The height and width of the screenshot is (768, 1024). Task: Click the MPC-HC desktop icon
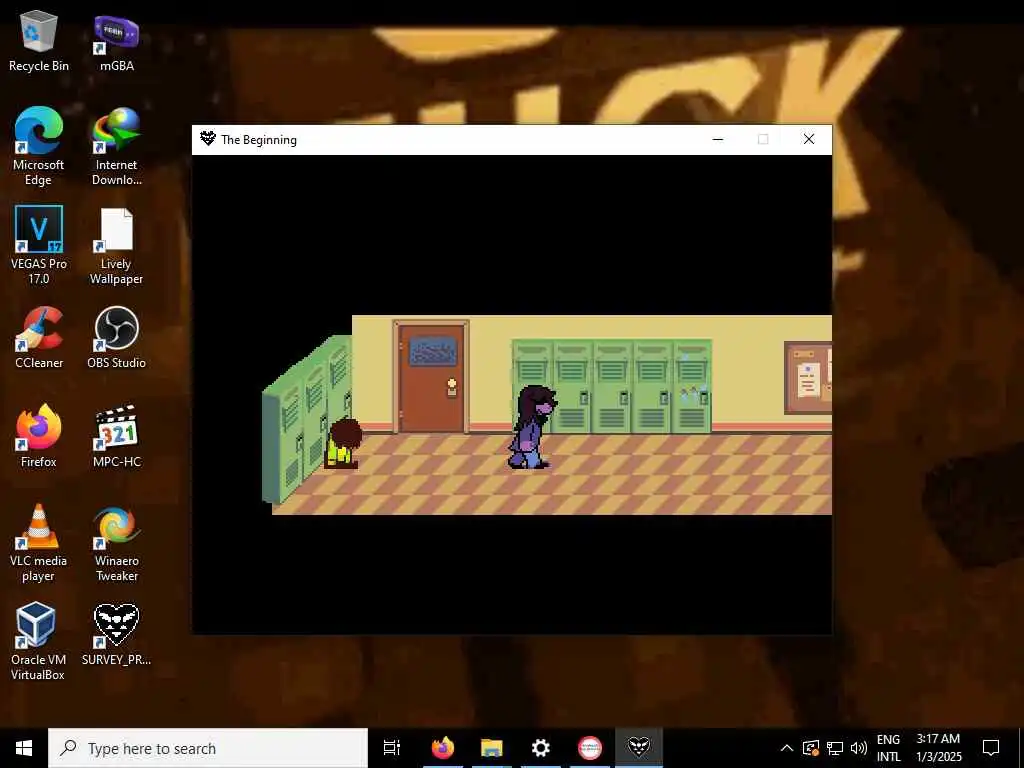pos(116,436)
